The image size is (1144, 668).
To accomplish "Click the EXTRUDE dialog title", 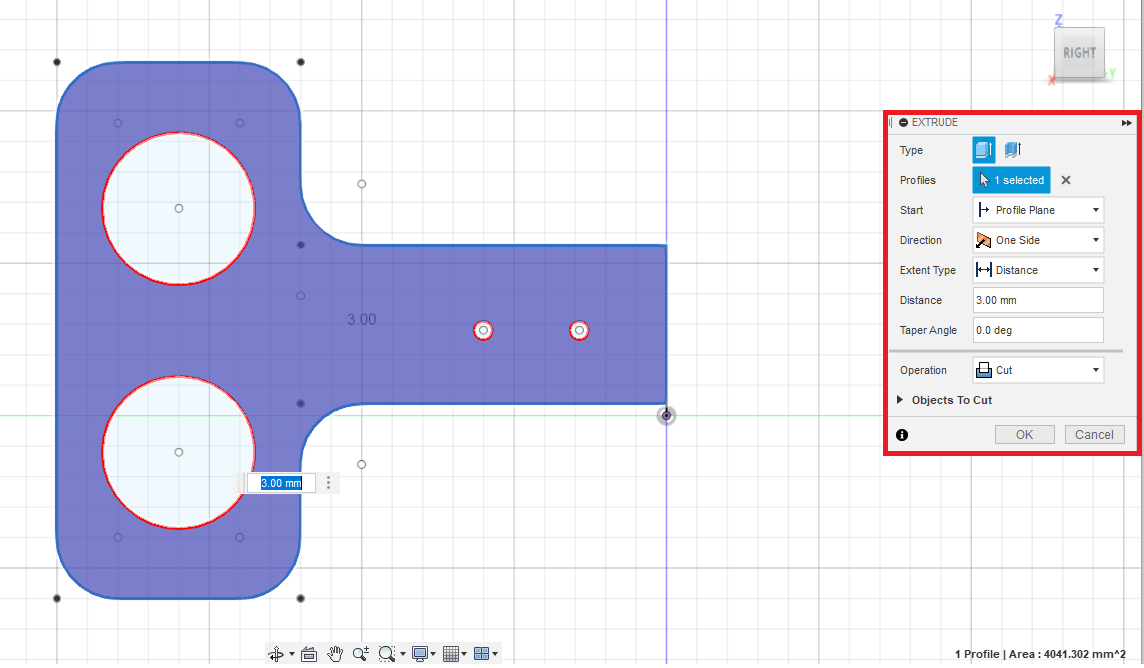I will [935, 123].
